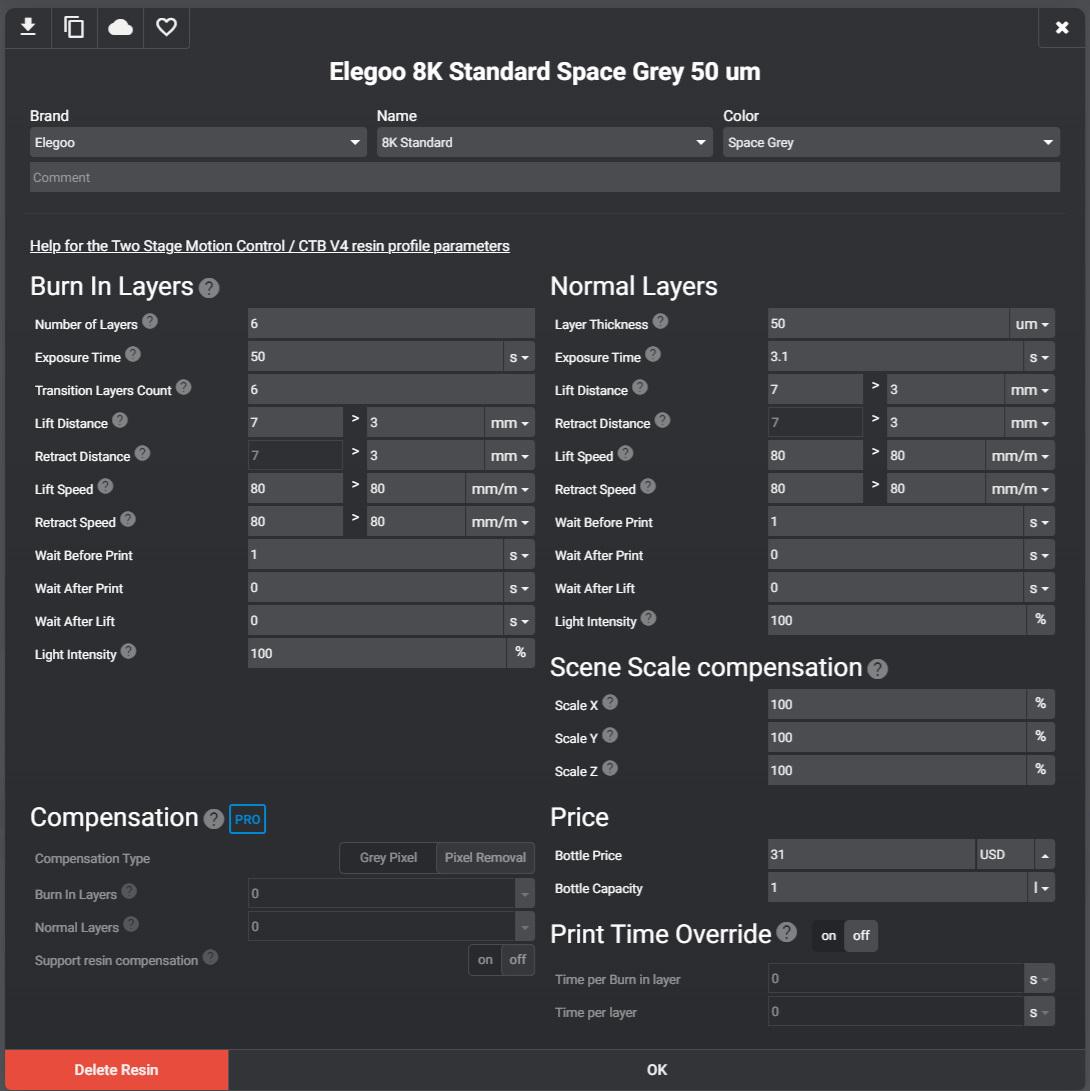
Task: Turn Print Time Override on
Action: [828, 936]
